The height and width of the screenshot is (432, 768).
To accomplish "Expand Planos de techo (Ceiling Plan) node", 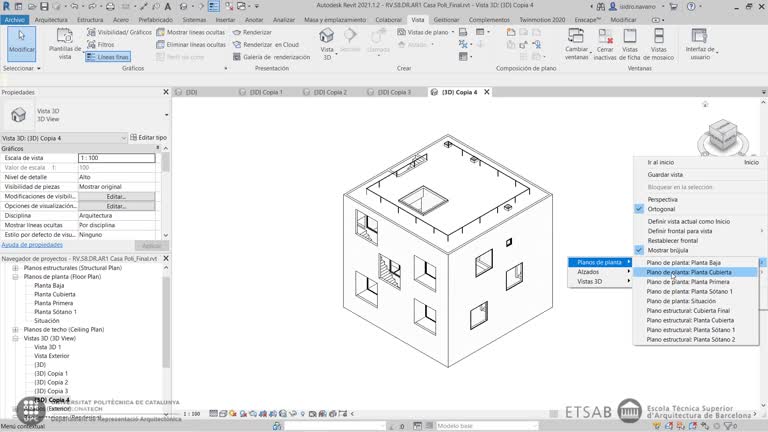I will point(15,329).
